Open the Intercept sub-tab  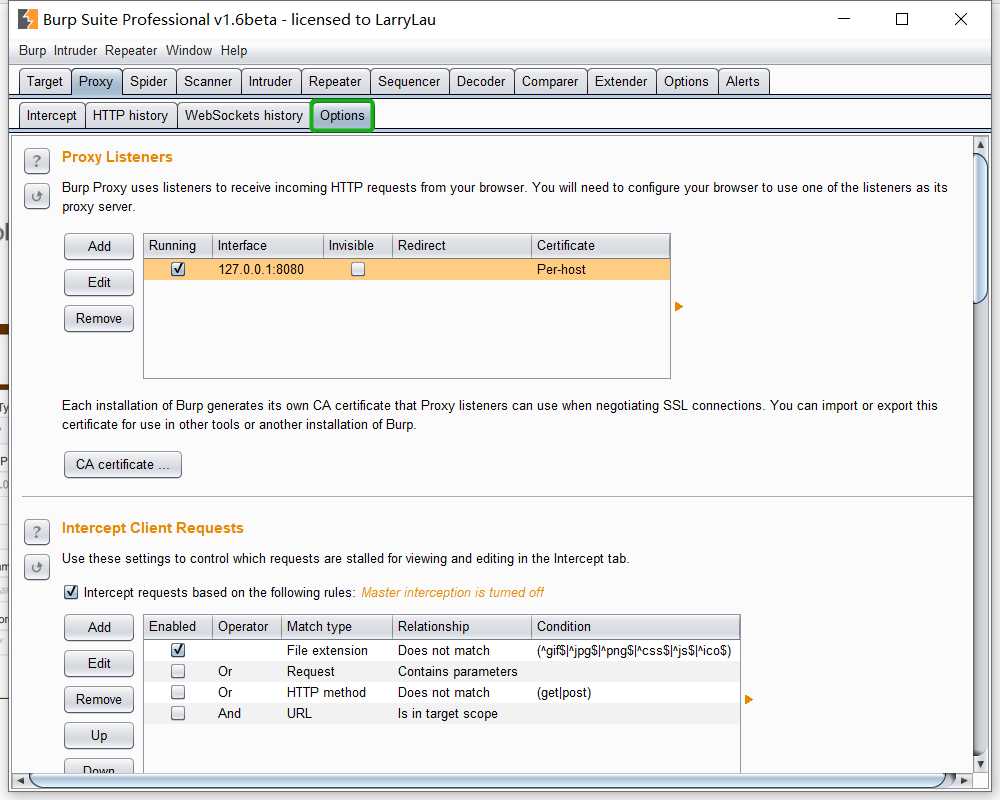pos(52,115)
